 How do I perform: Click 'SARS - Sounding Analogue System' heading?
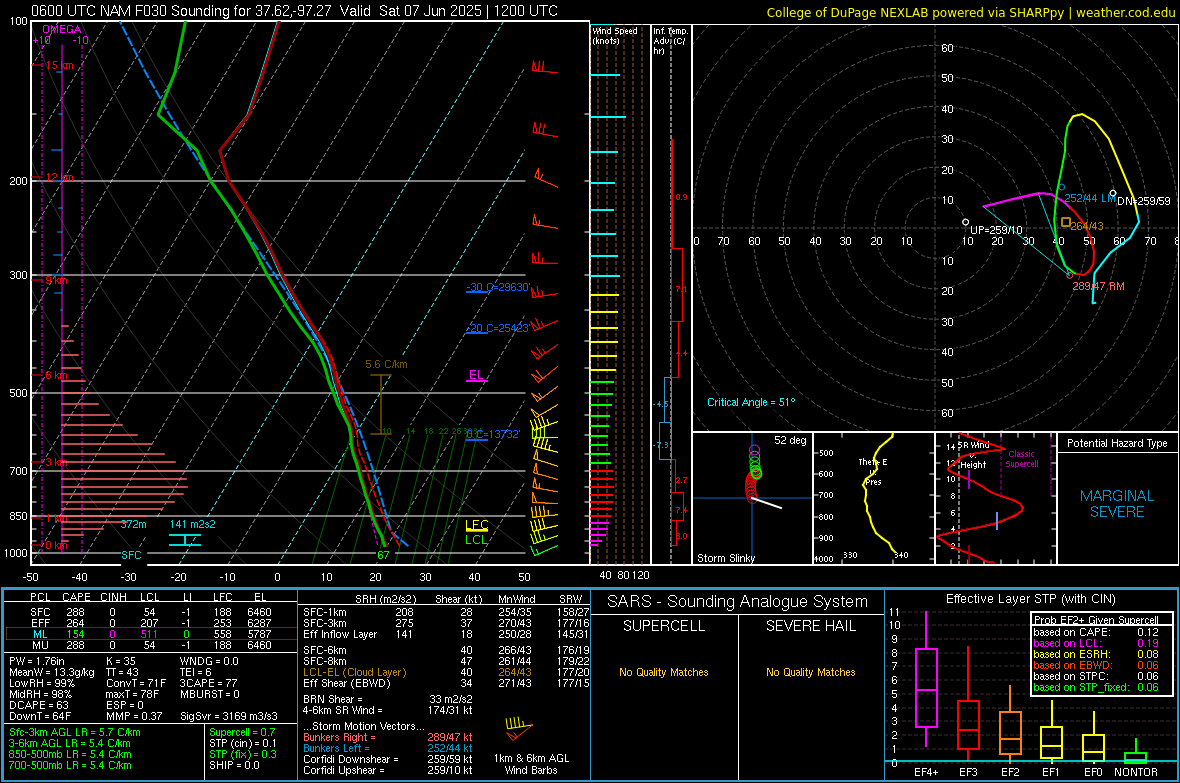pyautogui.click(x=737, y=602)
